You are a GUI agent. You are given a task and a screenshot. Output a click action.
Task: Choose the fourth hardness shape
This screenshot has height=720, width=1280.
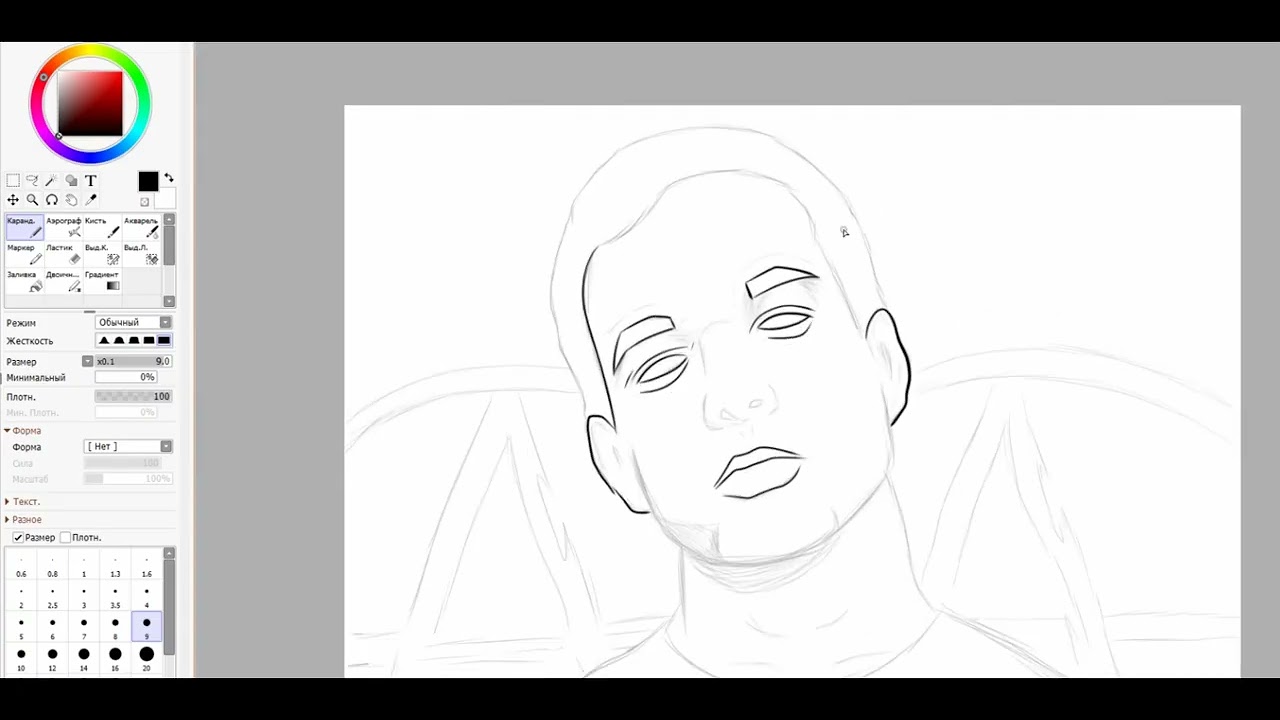click(x=149, y=341)
